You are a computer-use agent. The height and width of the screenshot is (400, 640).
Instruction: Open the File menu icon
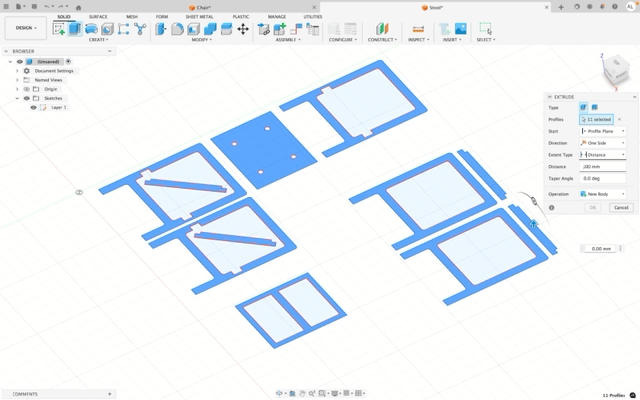(20, 7)
